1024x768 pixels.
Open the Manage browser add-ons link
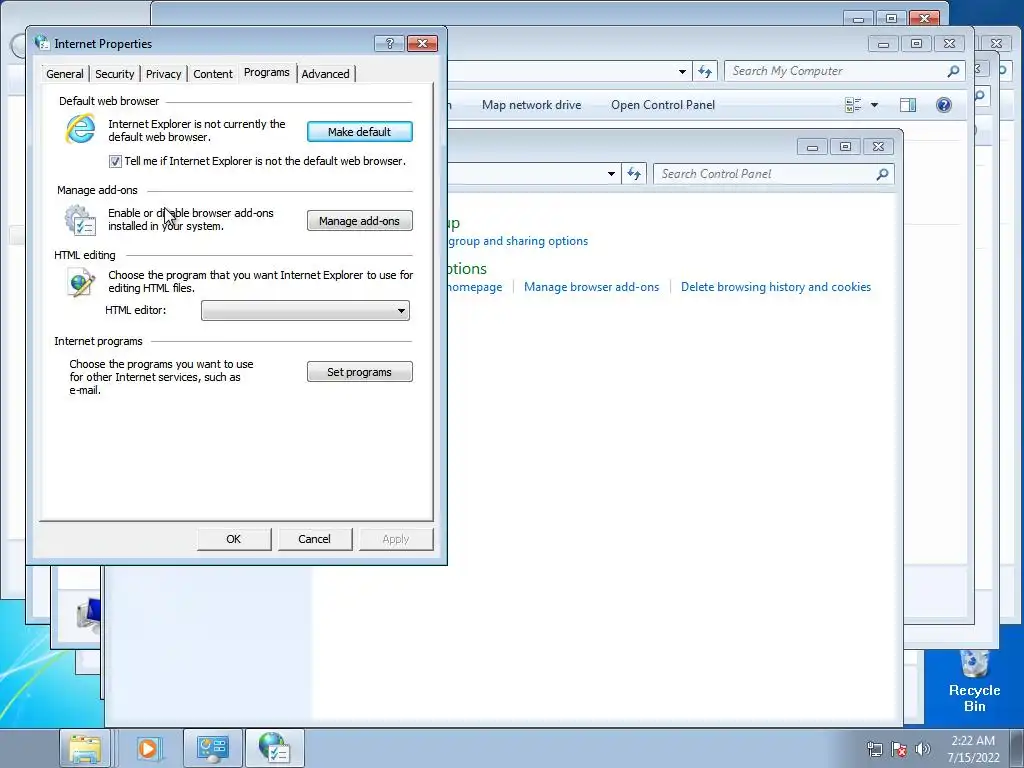[x=592, y=287]
